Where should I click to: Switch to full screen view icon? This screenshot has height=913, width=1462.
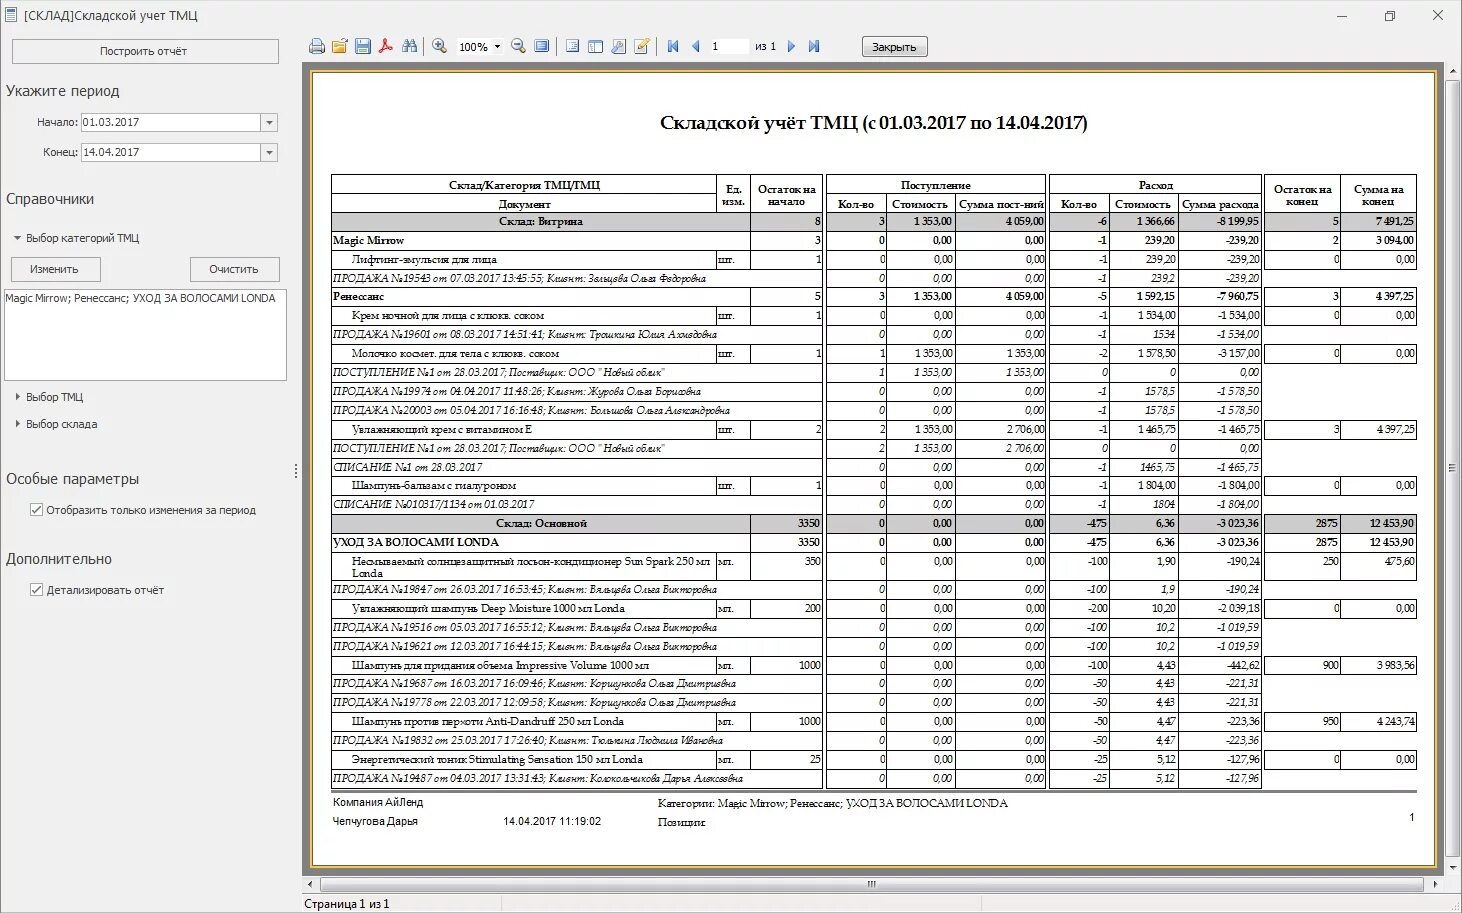(x=541, y=47)
